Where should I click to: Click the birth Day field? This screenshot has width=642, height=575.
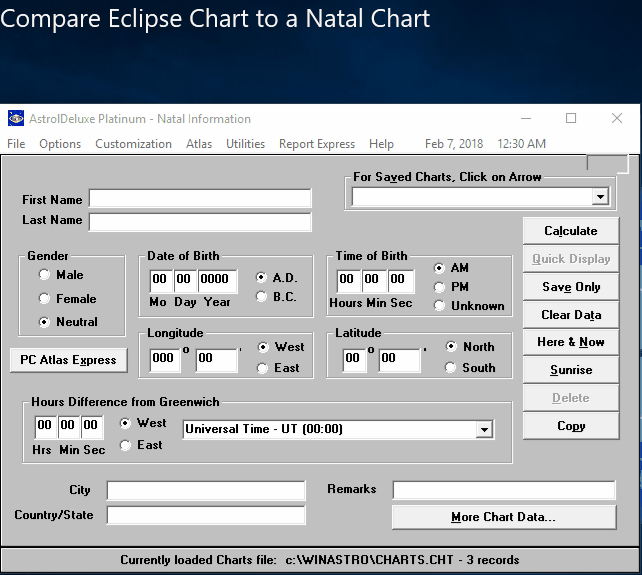[x=185, y=281]
